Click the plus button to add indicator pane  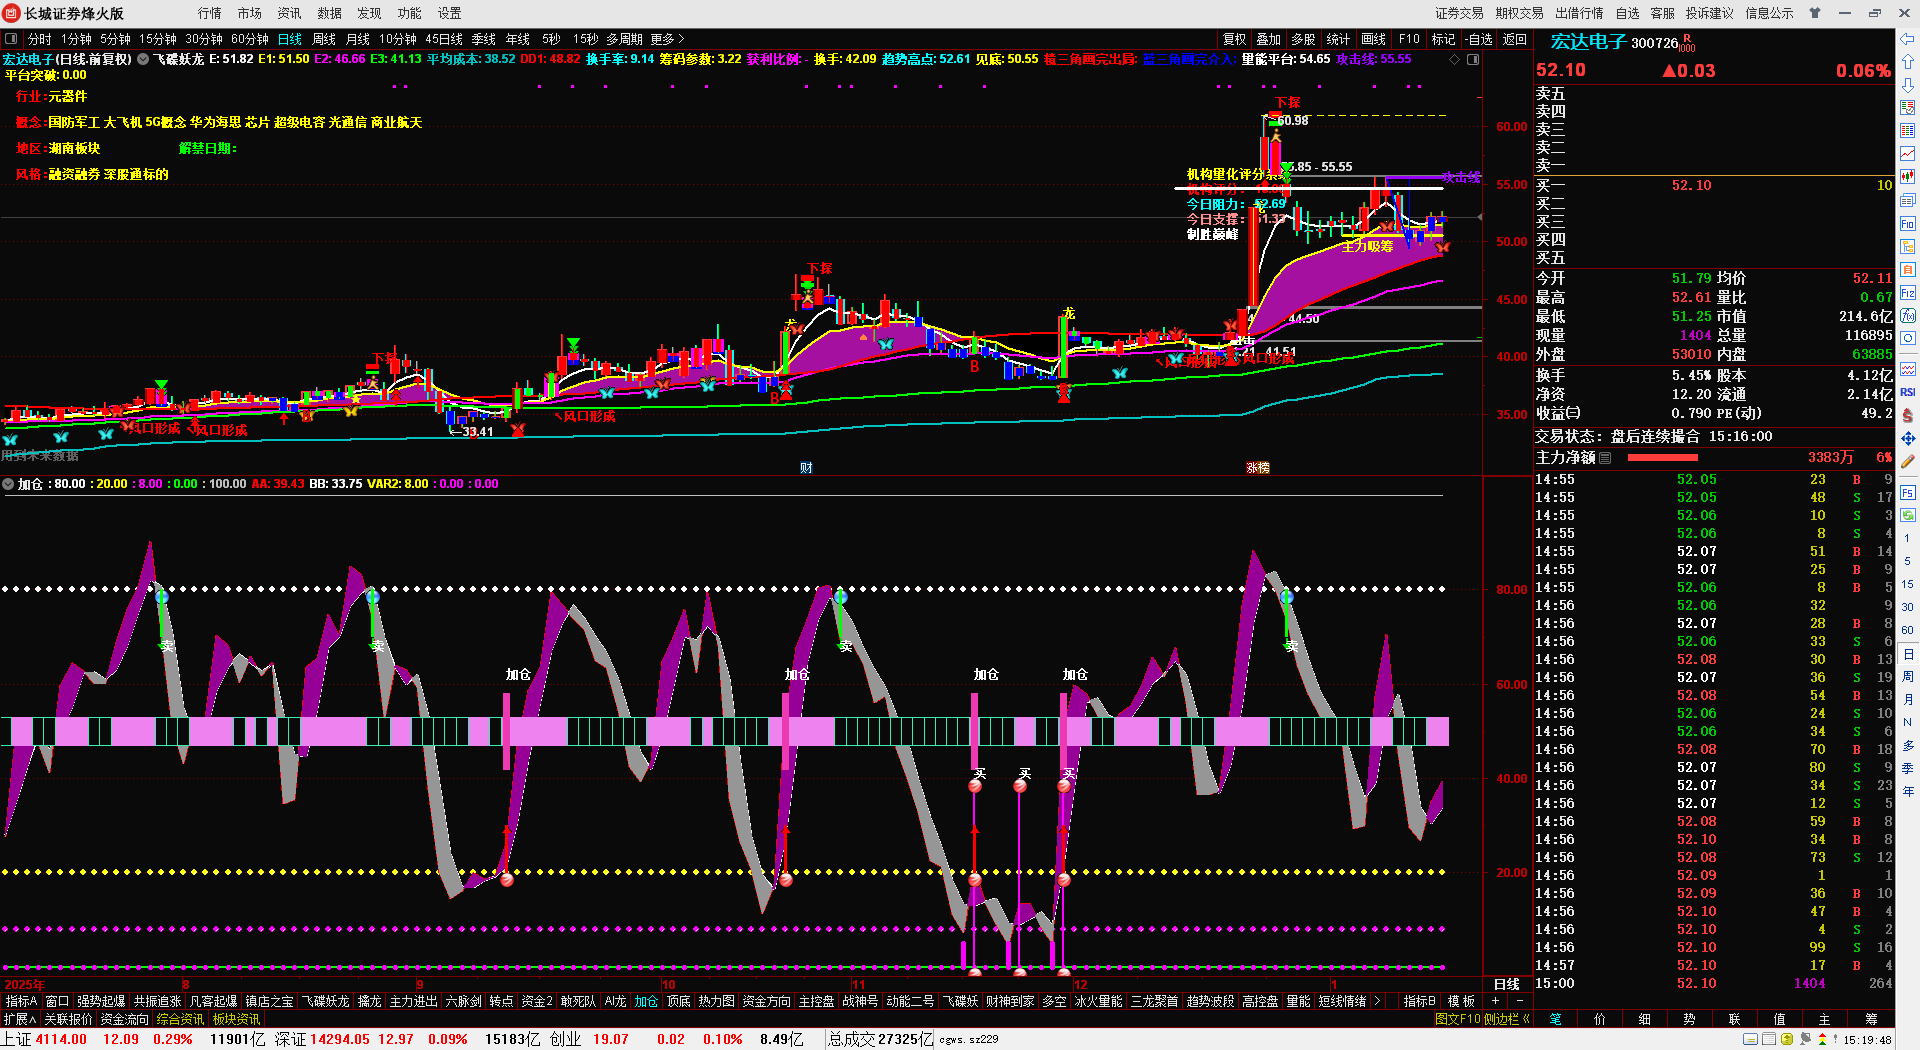[1496, 1001]
